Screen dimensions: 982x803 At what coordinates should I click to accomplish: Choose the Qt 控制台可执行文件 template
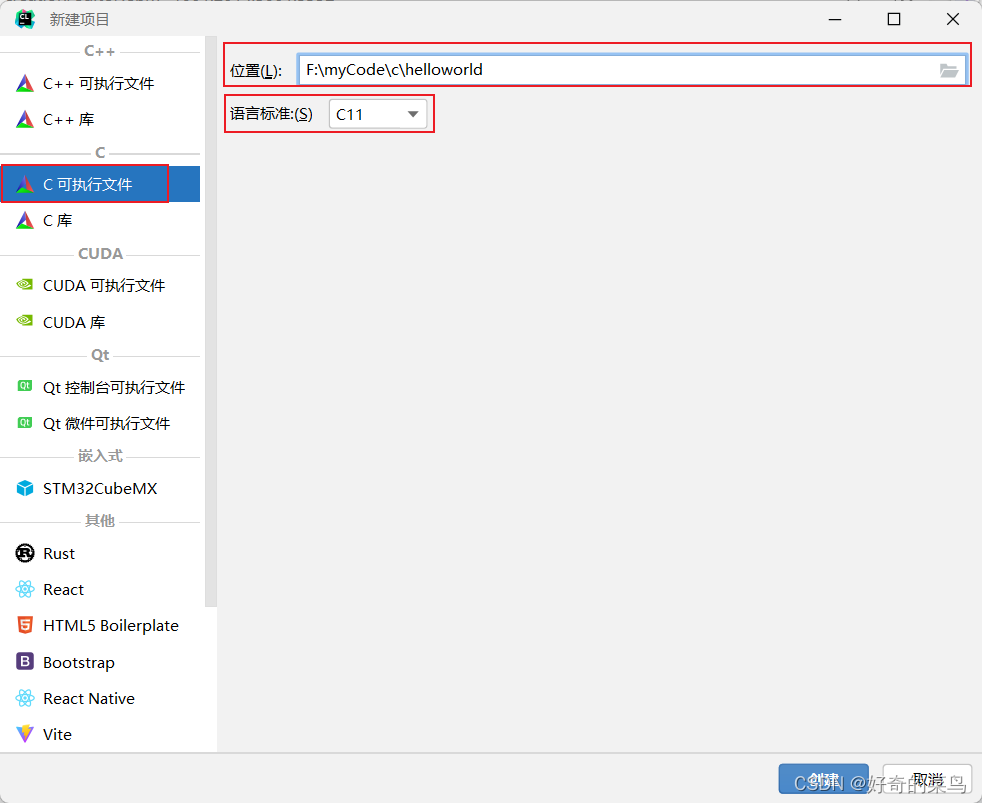(108, 387)
